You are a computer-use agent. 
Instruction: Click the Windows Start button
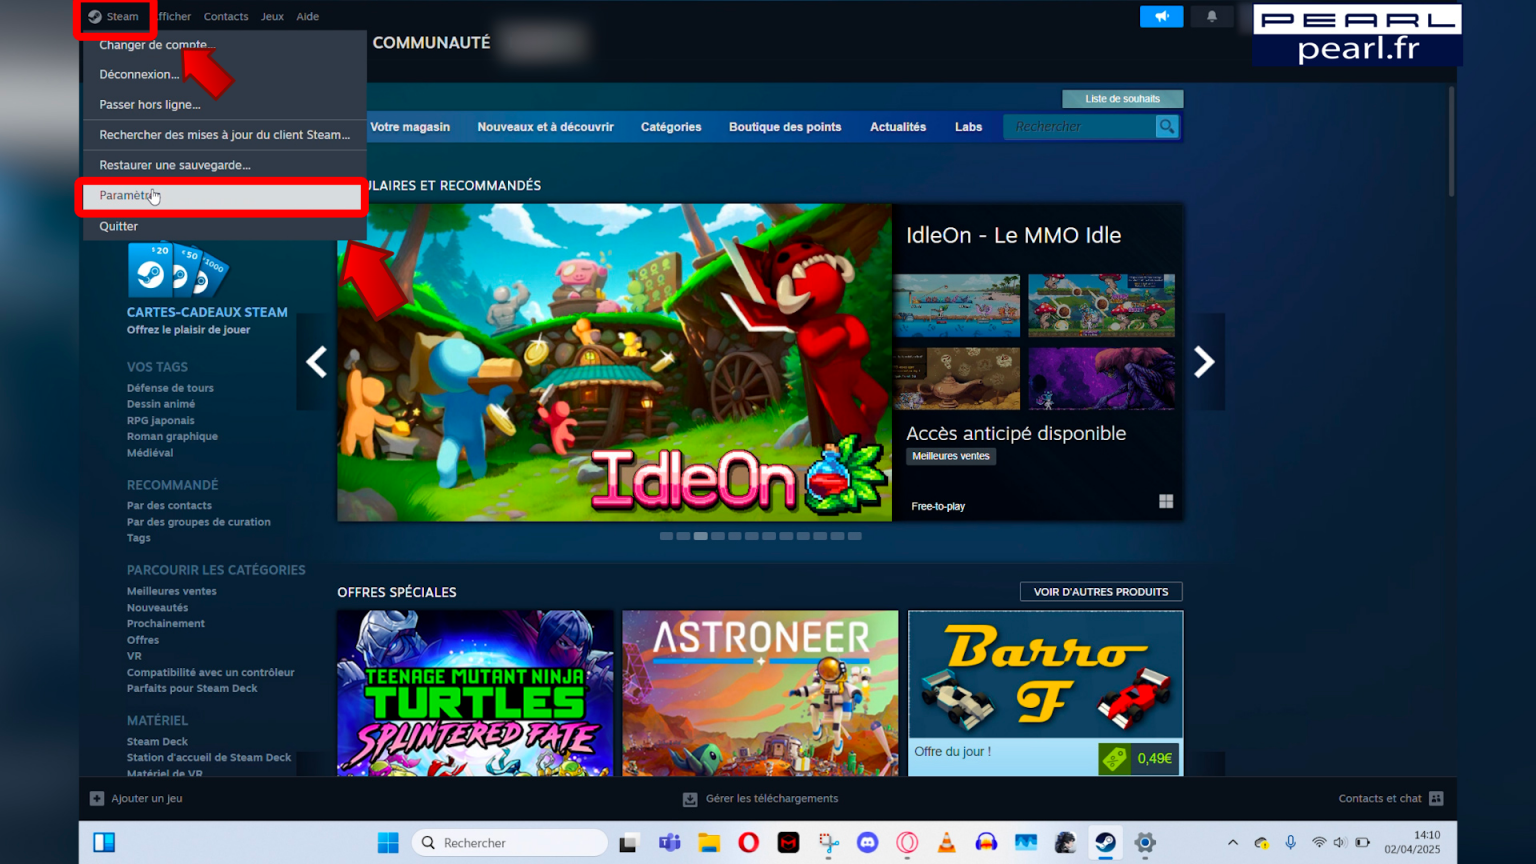click(388, 843)
